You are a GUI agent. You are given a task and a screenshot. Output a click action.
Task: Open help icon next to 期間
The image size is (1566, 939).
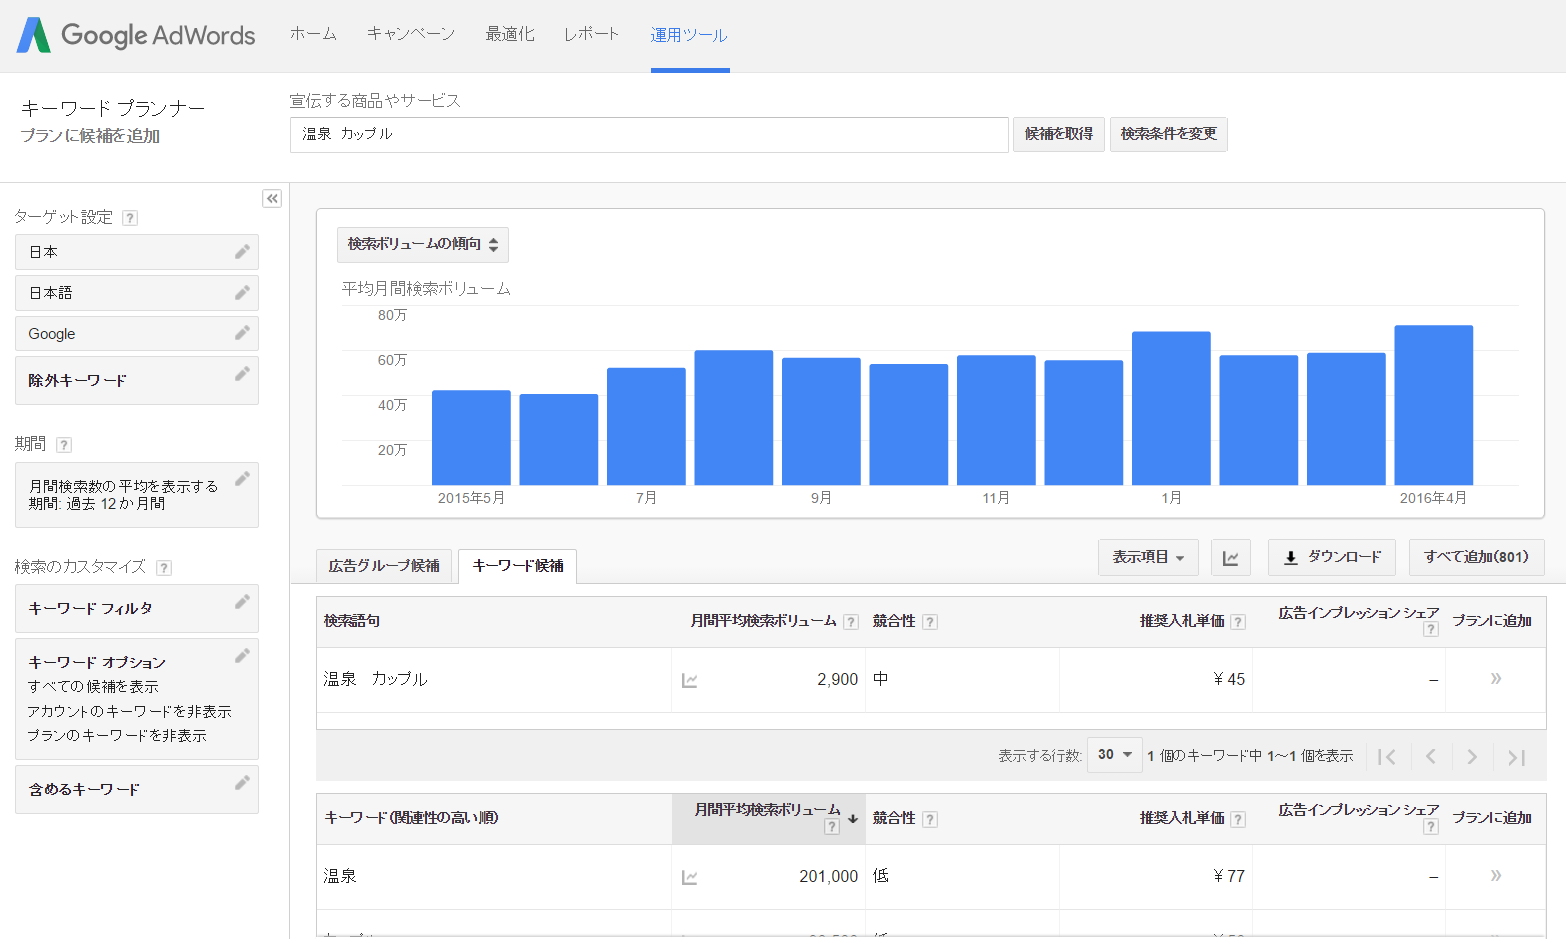coord(64,445)
